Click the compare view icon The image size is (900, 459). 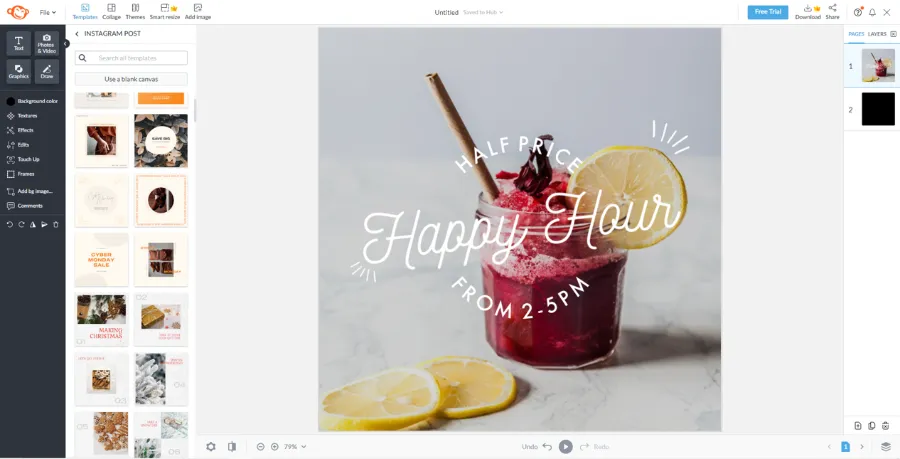[x=232, y=446]
